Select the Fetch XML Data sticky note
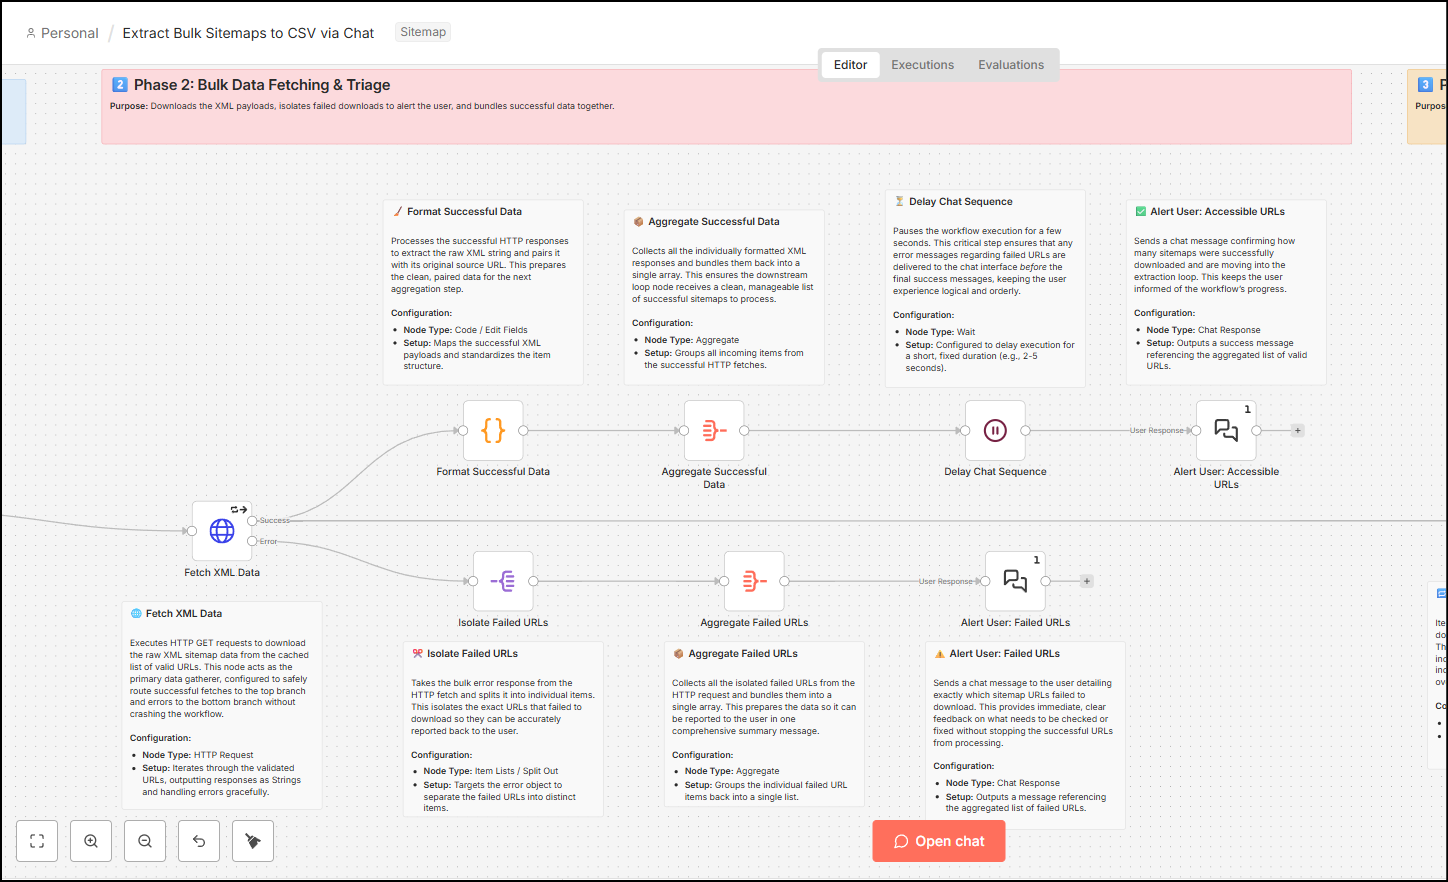The height and width of the screenshot is (882, 1448). pyautogui.click(x=222, y=705)
